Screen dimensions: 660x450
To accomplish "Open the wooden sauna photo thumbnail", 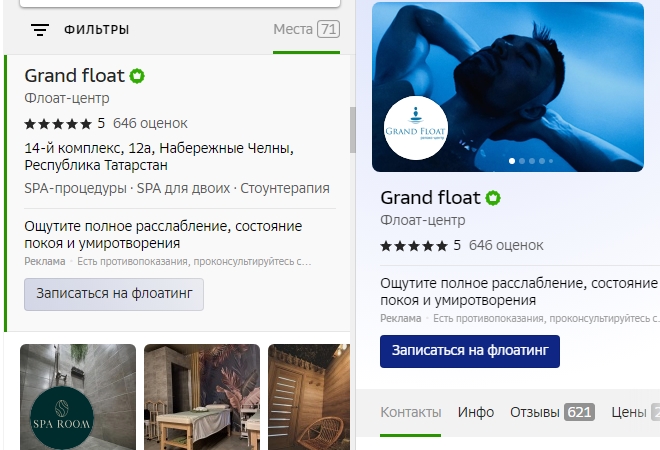I will [x=308, y=396].
